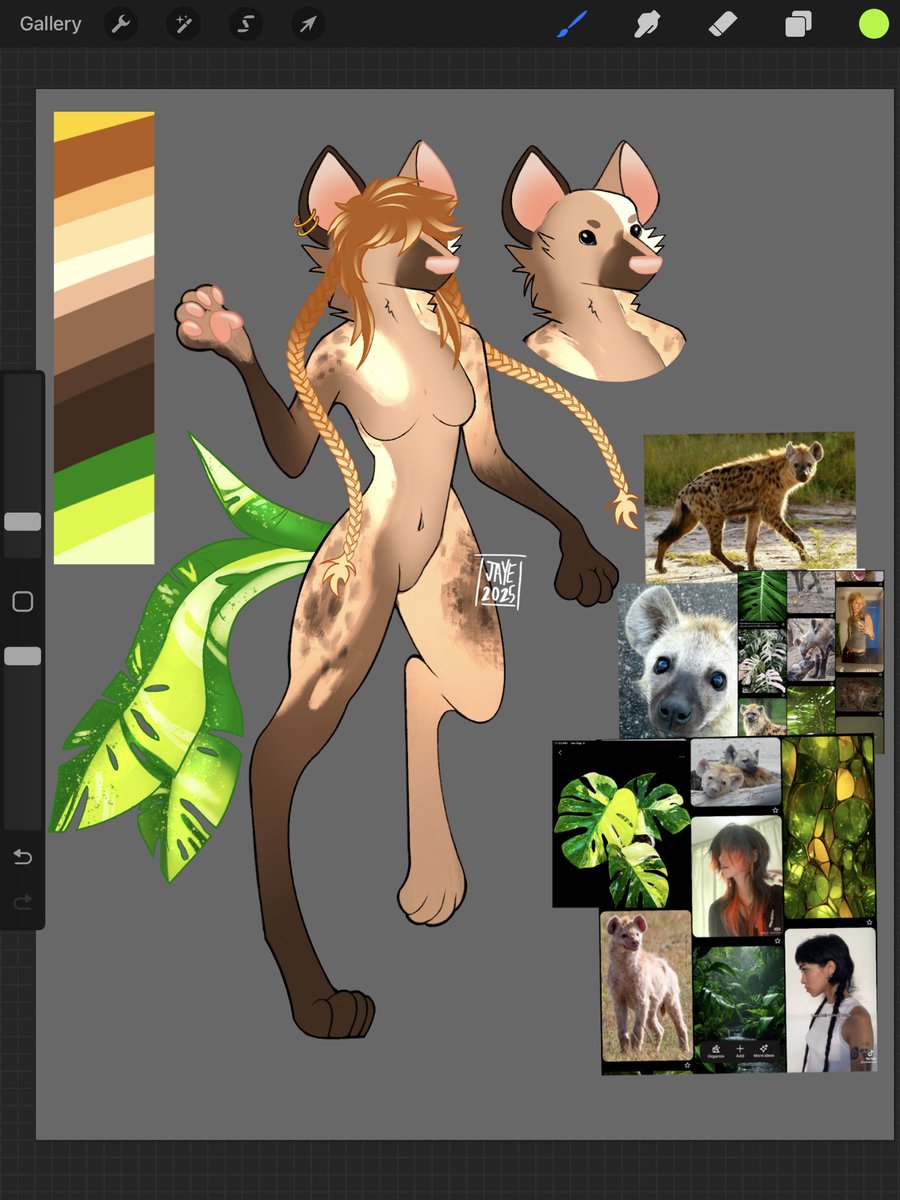This screenshot has width=900, height=1200.
Task: Select the Transform arrow tool
Action: (307, 24)
